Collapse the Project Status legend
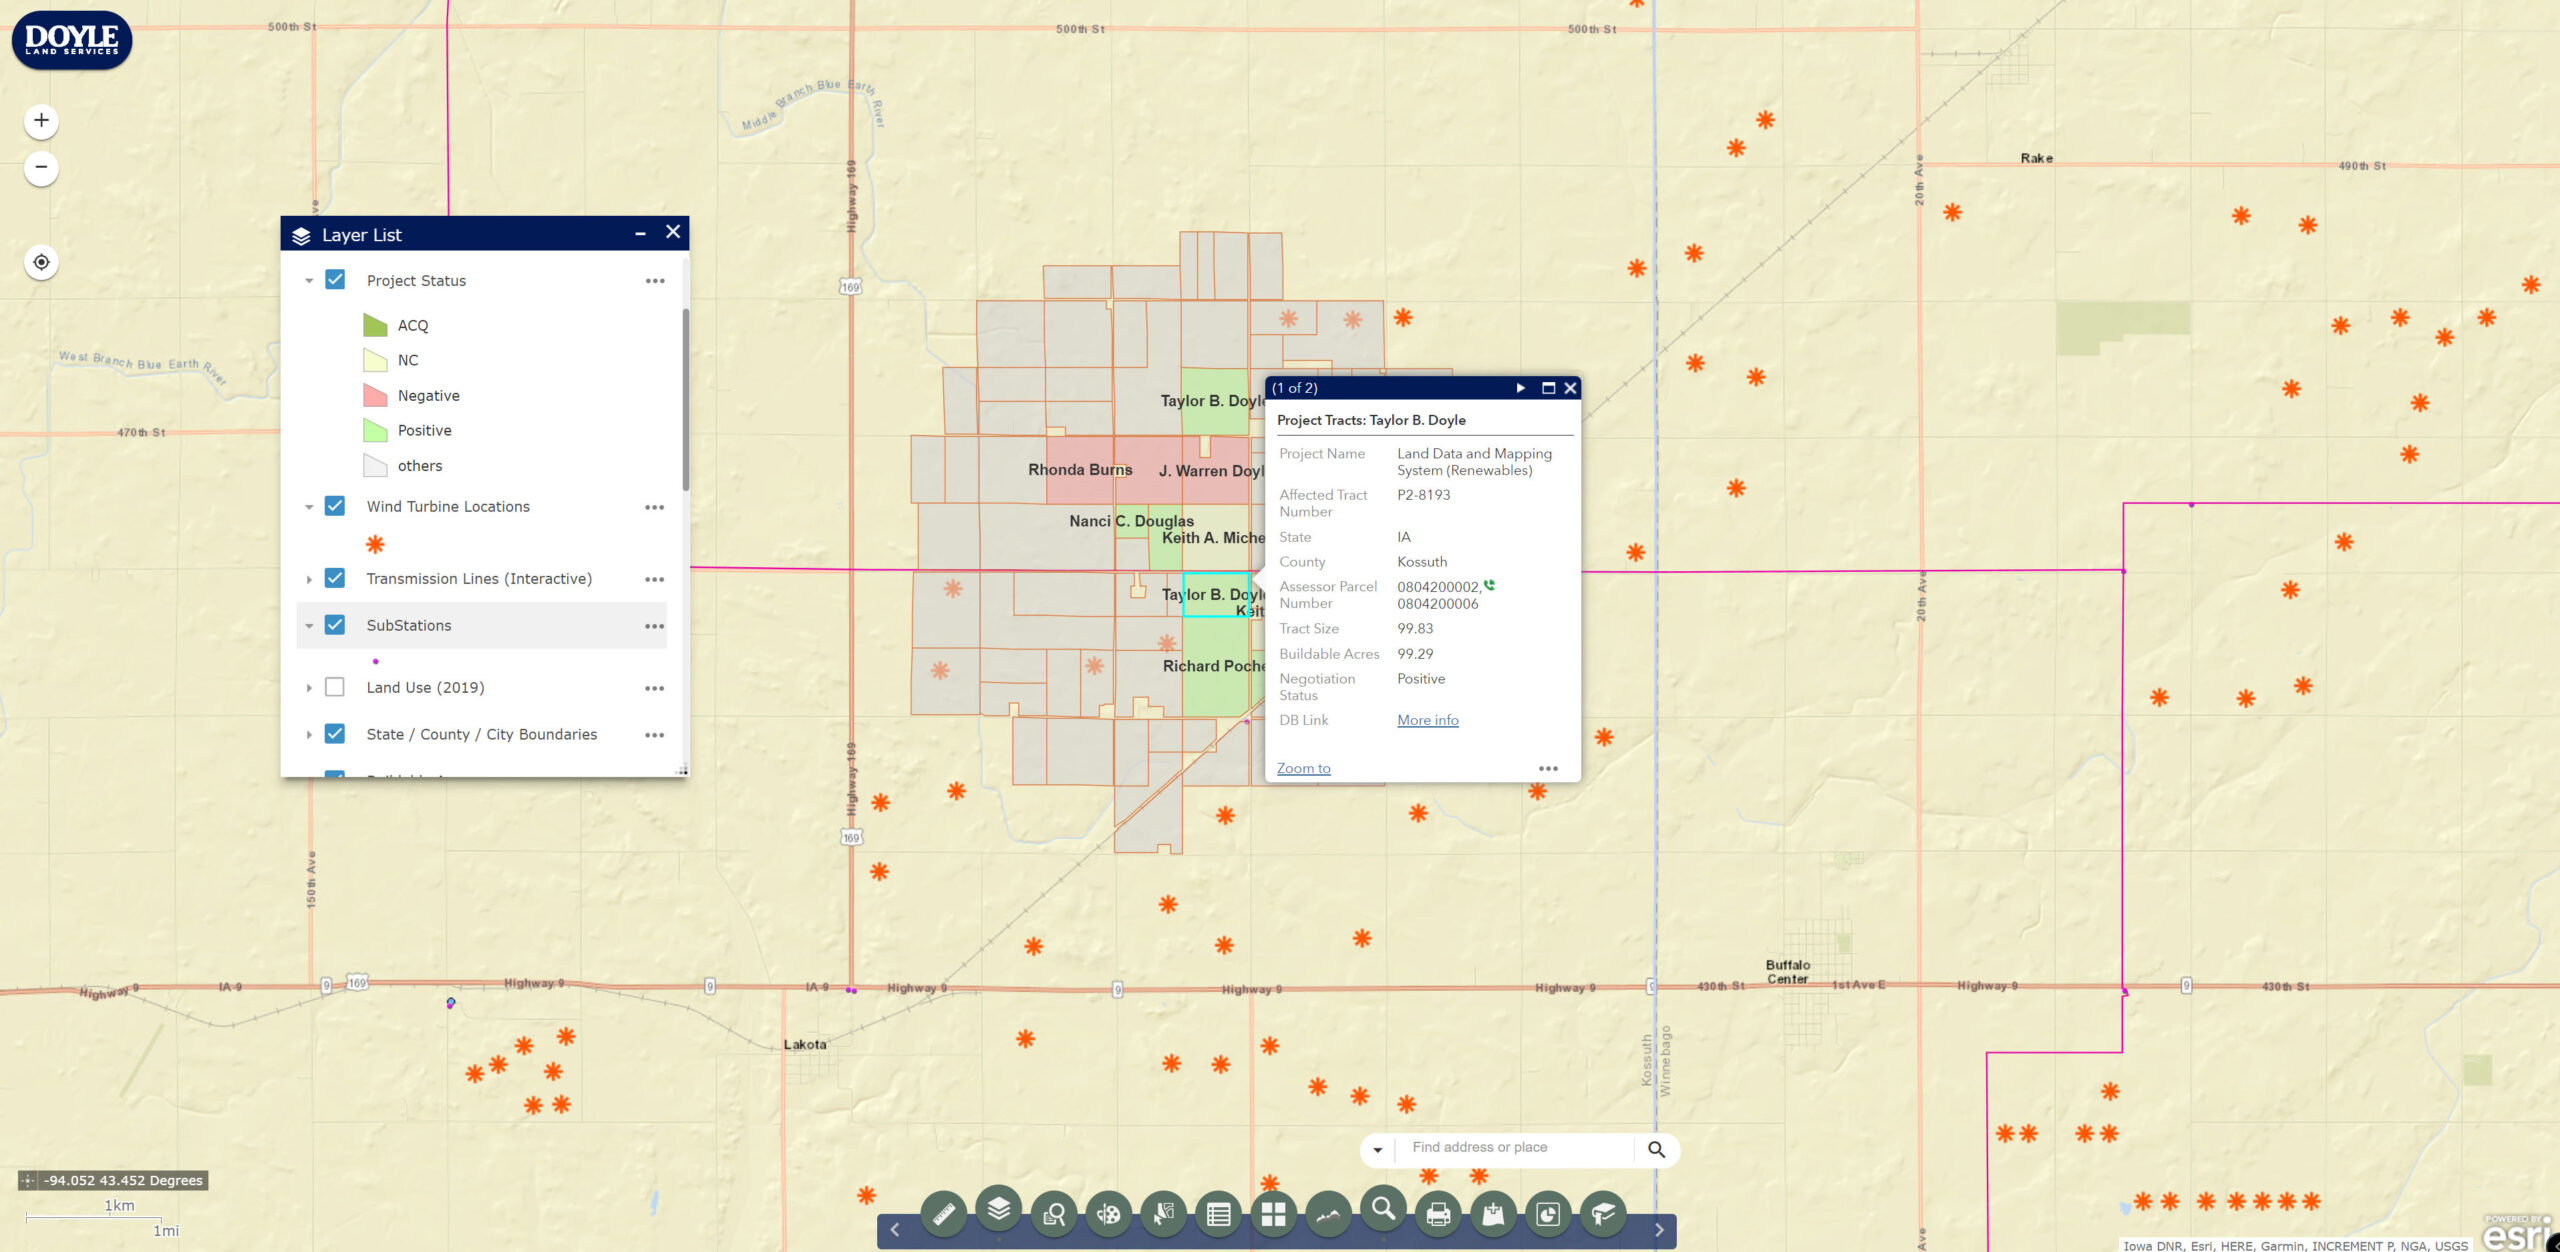 [309, 281]
